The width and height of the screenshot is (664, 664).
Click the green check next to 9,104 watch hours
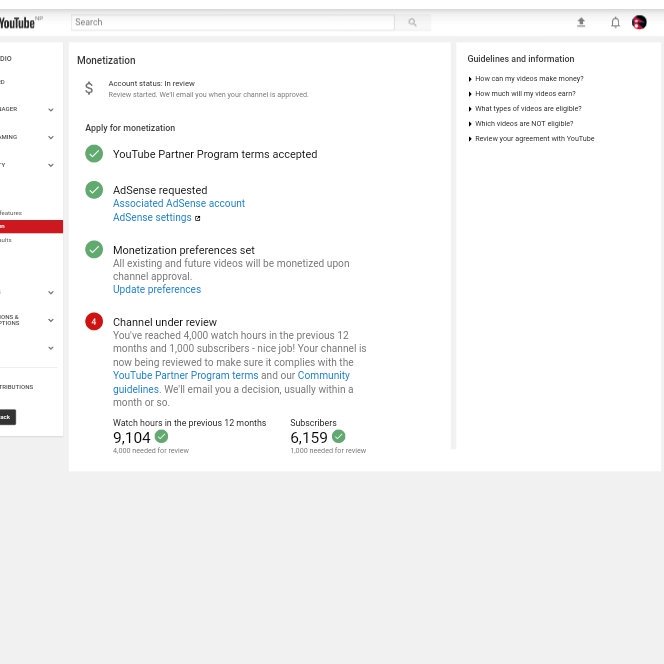coord(161,436)
